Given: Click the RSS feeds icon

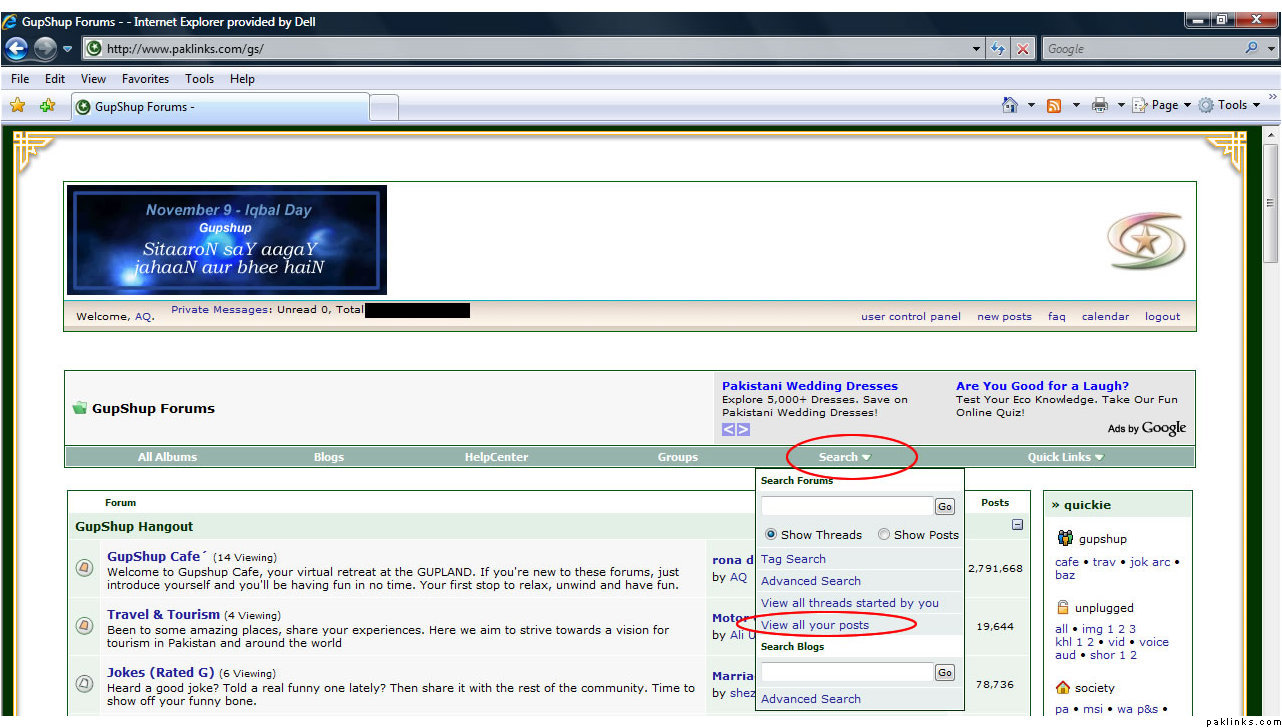Looking at the screenshot, I should [1054, 105].
